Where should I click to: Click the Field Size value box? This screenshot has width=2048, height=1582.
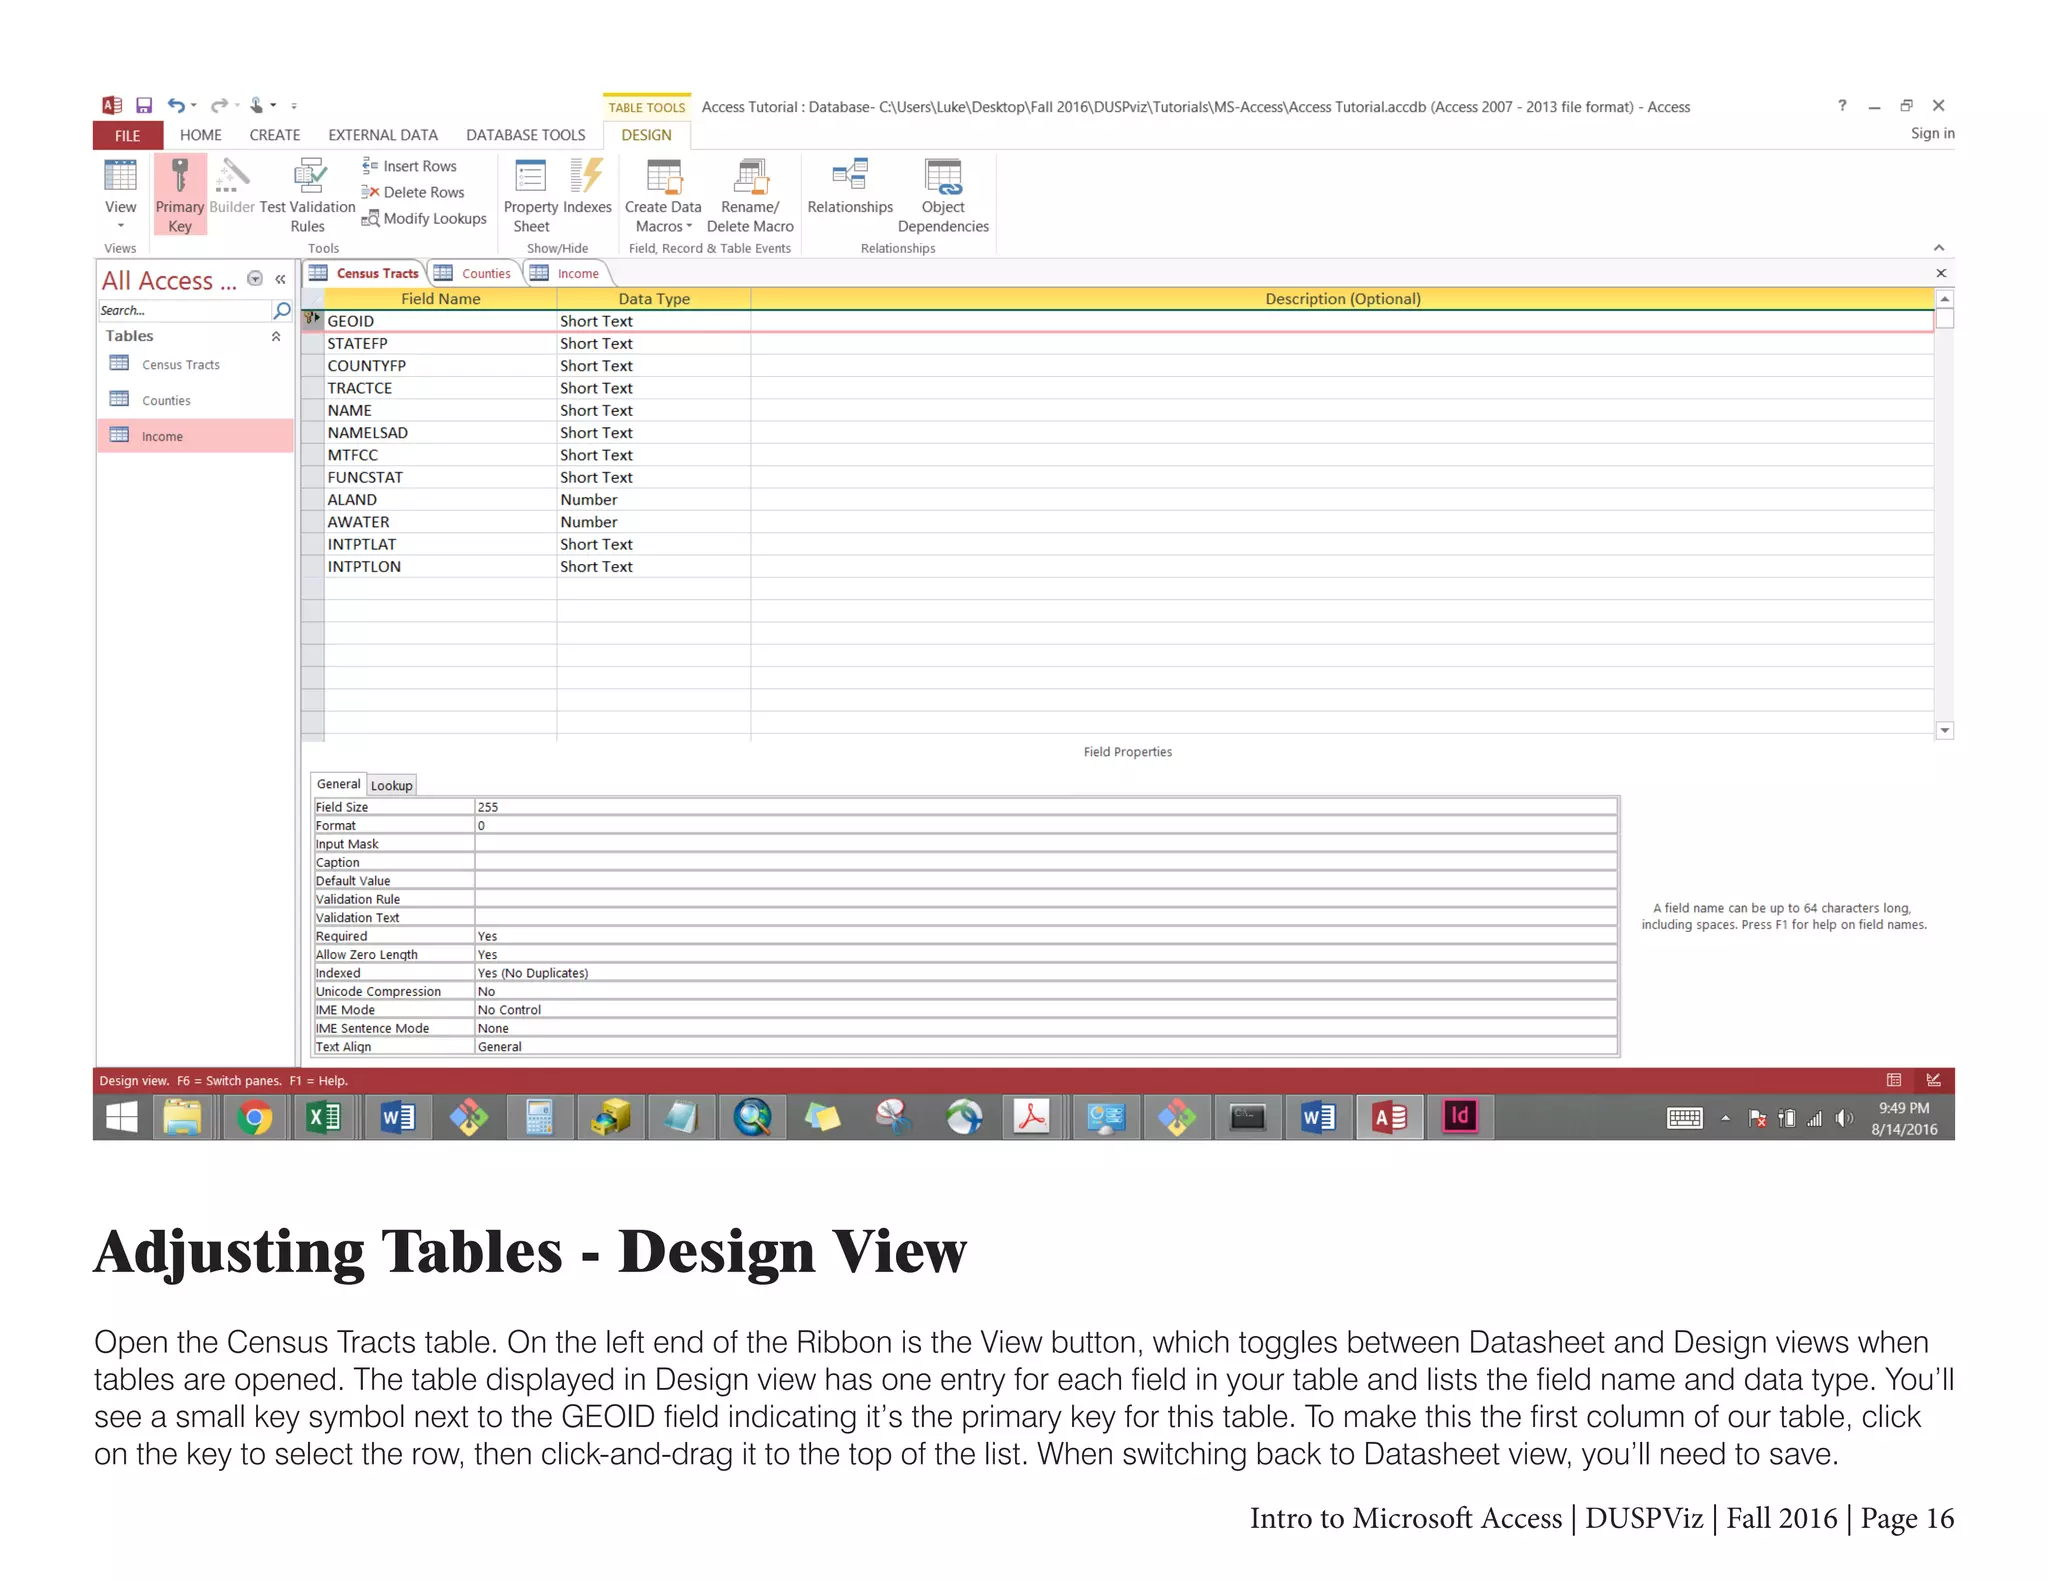pyautogui.click(x=1045, y=807)
